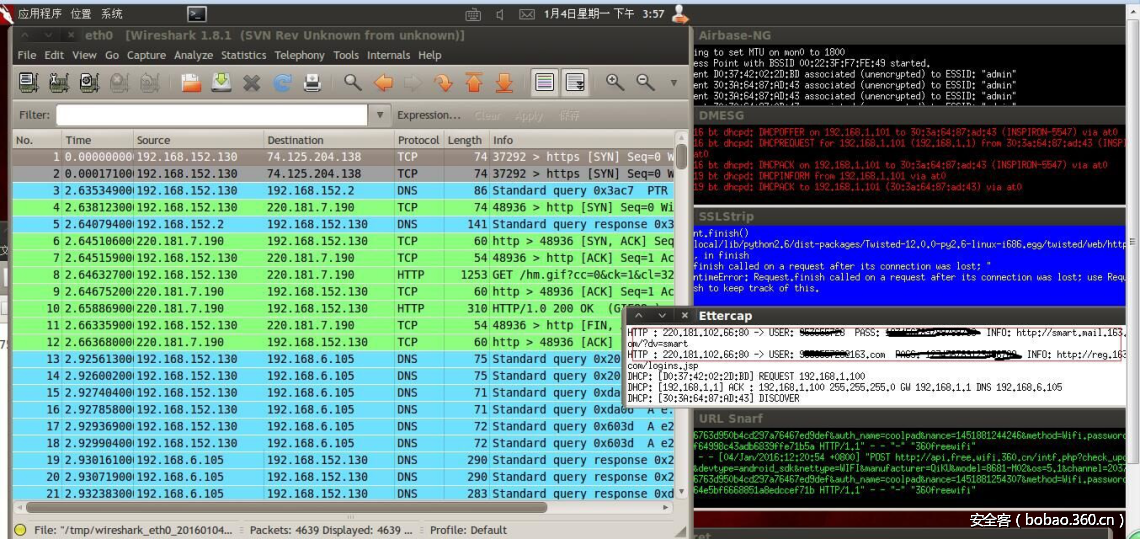Viewport: 1140px width, 539px height.
Task: Save the capture file
Action: pos(222,83)
